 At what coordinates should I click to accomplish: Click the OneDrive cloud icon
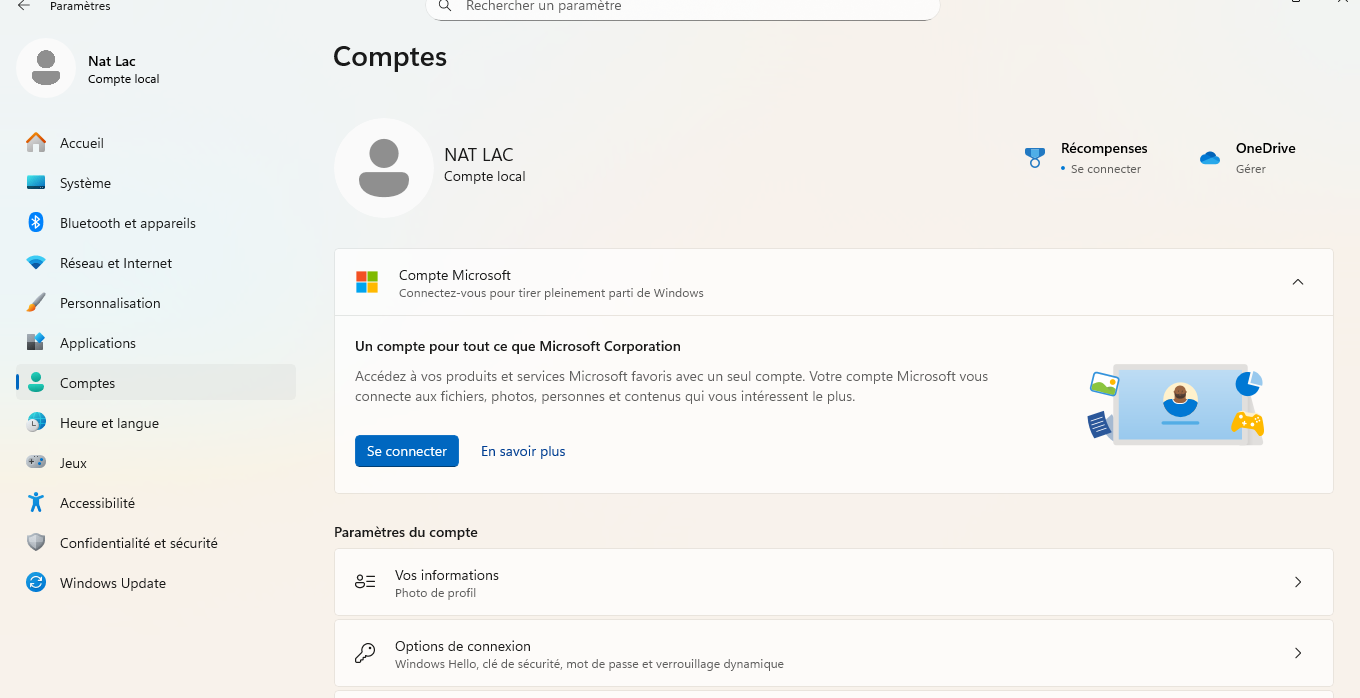point(1210,158)
